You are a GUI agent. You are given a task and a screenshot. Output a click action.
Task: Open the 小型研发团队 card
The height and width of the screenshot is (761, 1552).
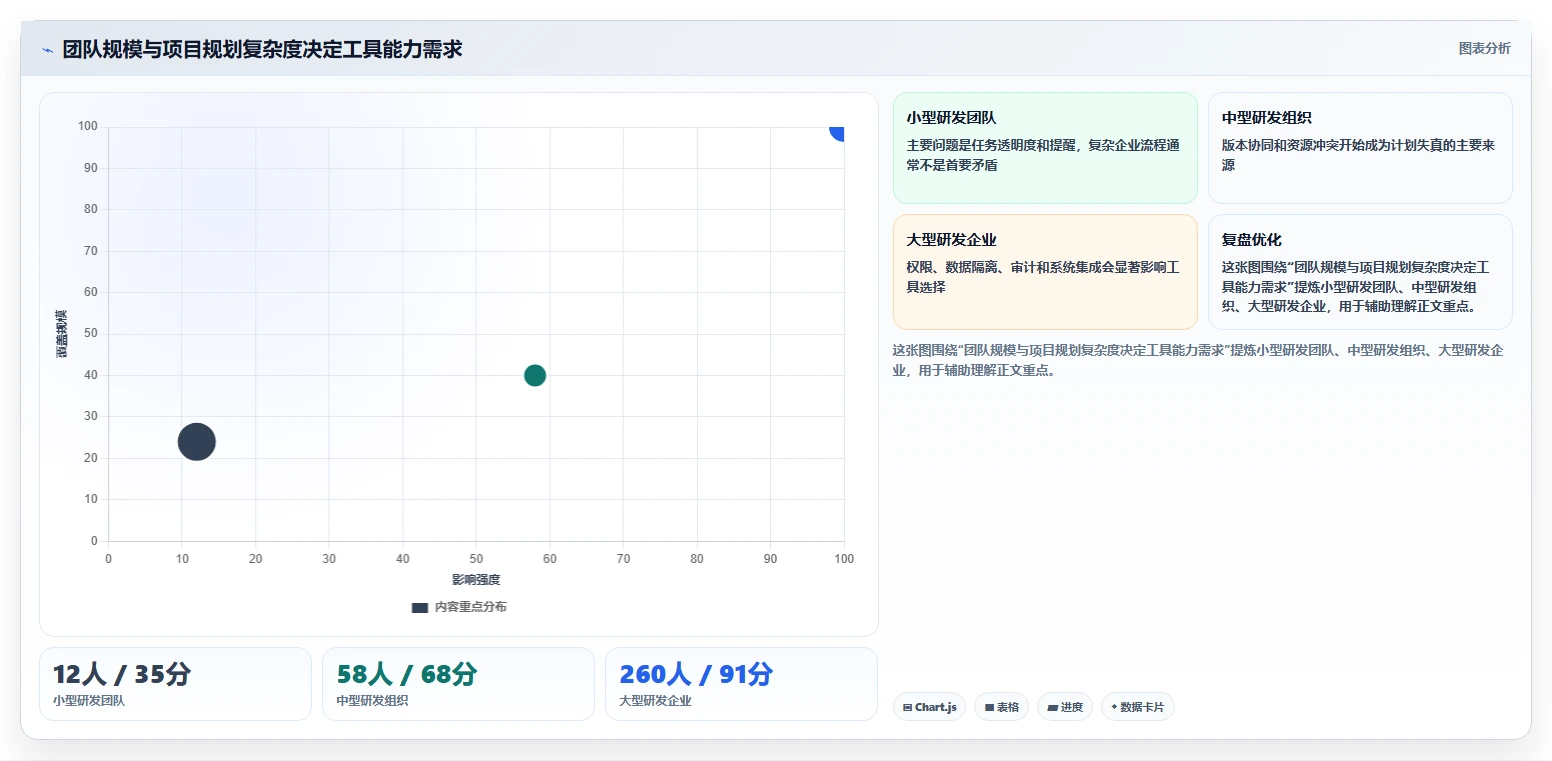click(x=1045, y=148)
